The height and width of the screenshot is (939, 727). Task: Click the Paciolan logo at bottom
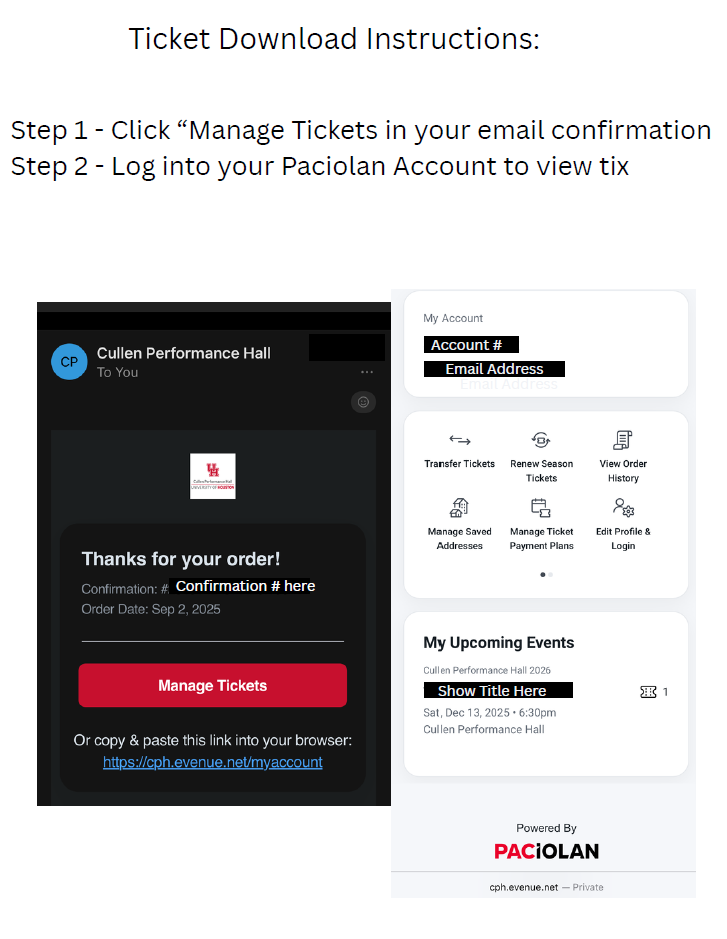click(546, 852)
